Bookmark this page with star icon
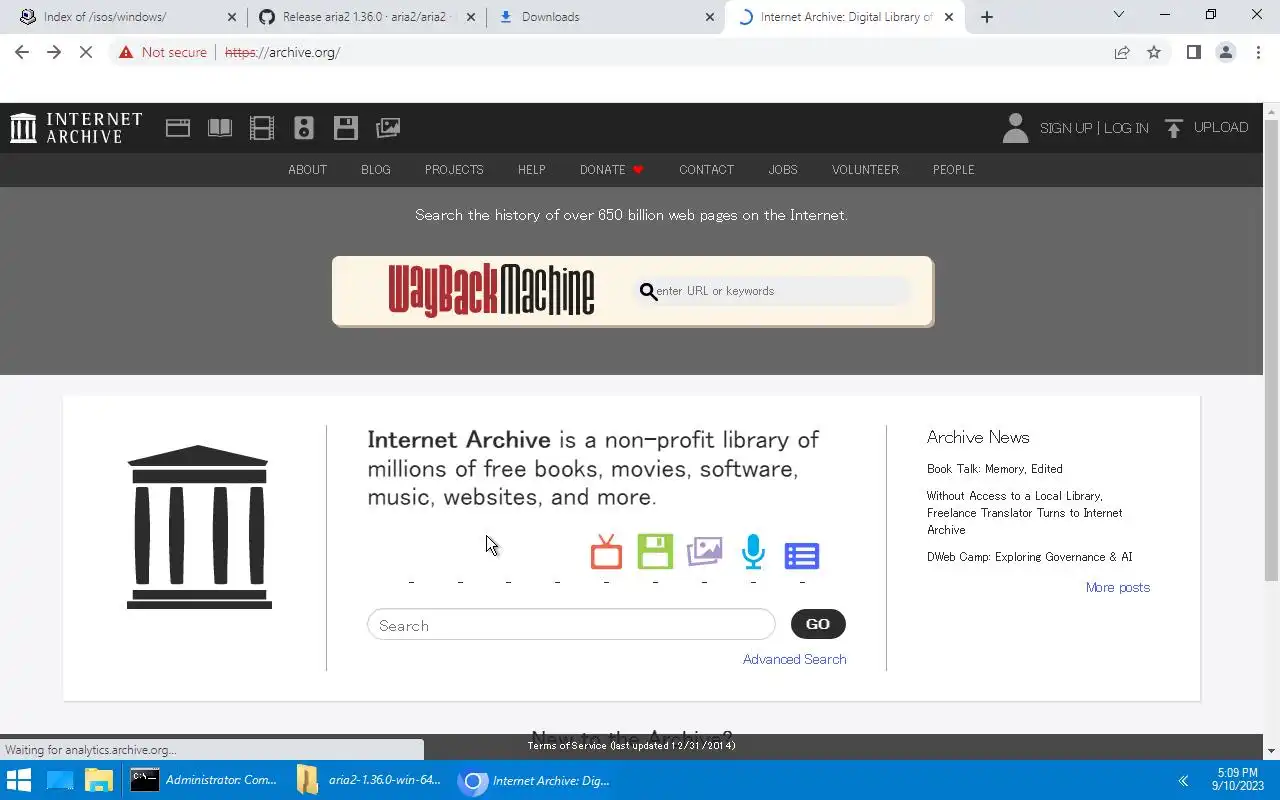 tap(1154, 52)
